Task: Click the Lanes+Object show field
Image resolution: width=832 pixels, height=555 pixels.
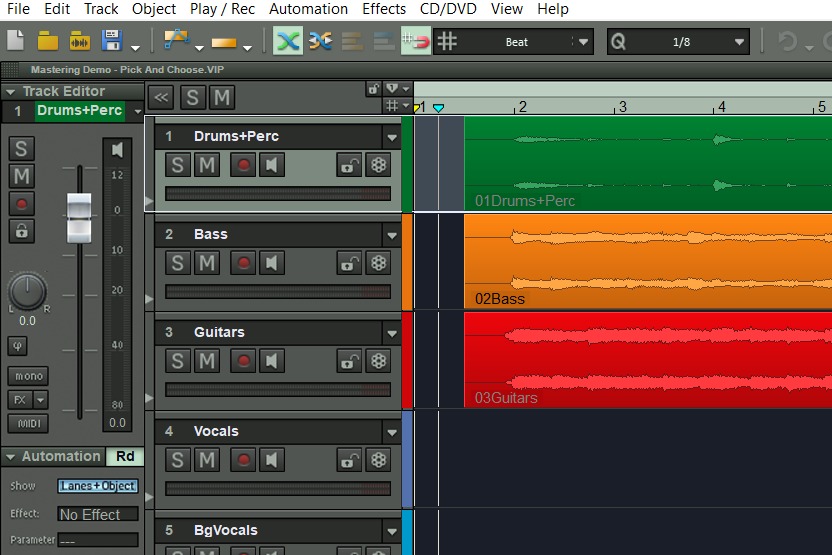Action: (98, 486)
